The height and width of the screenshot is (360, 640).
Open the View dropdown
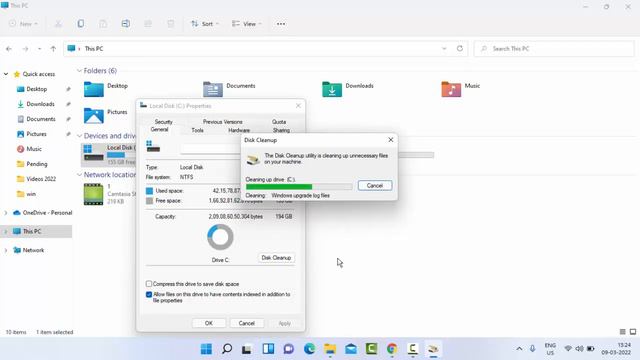pos(247,24)
